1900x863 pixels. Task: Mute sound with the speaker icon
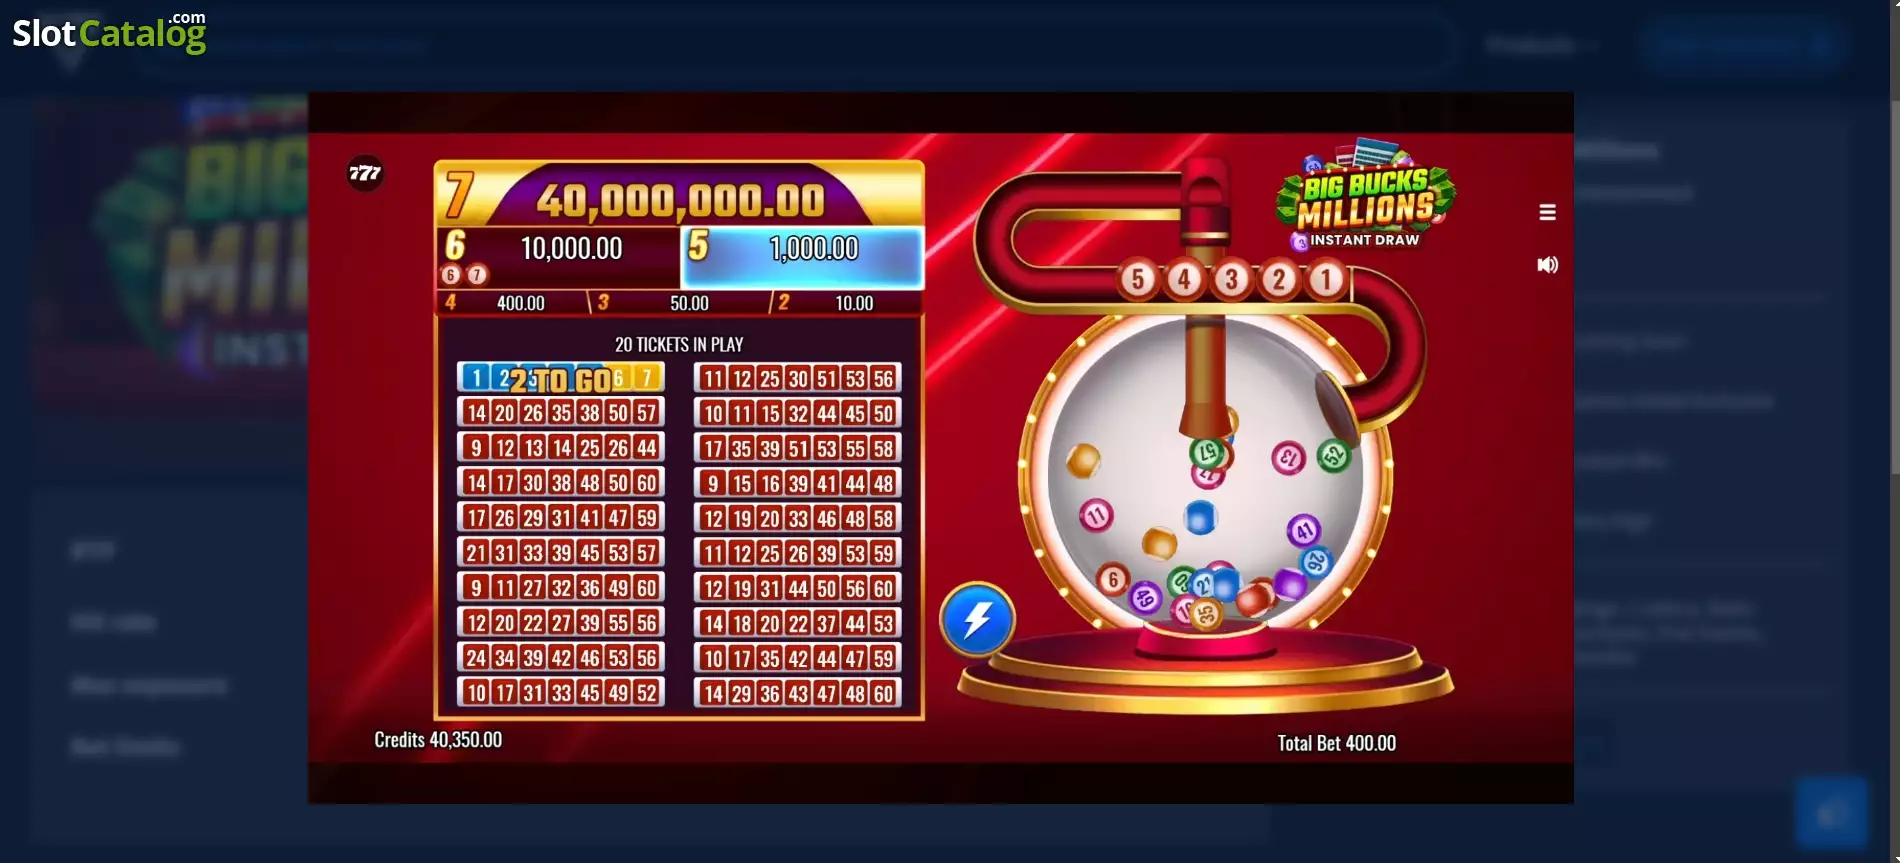1547,265
